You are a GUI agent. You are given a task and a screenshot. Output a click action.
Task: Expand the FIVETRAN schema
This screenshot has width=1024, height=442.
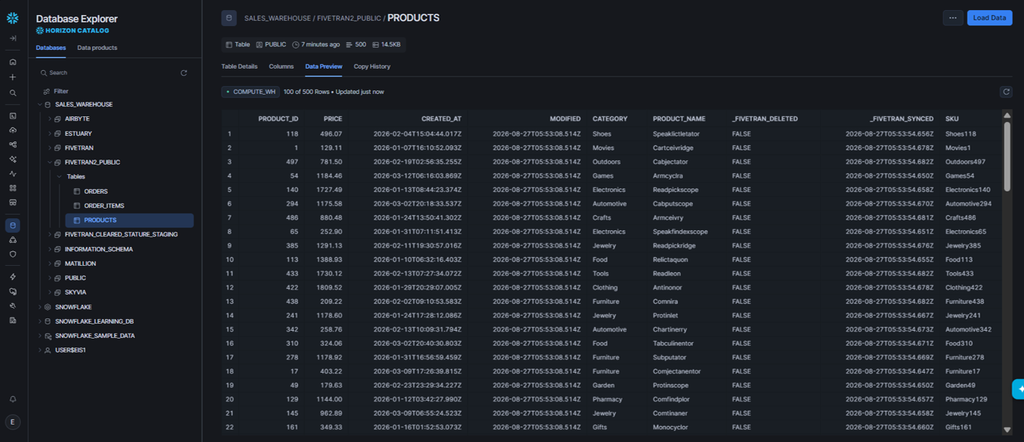coord(50,148)
